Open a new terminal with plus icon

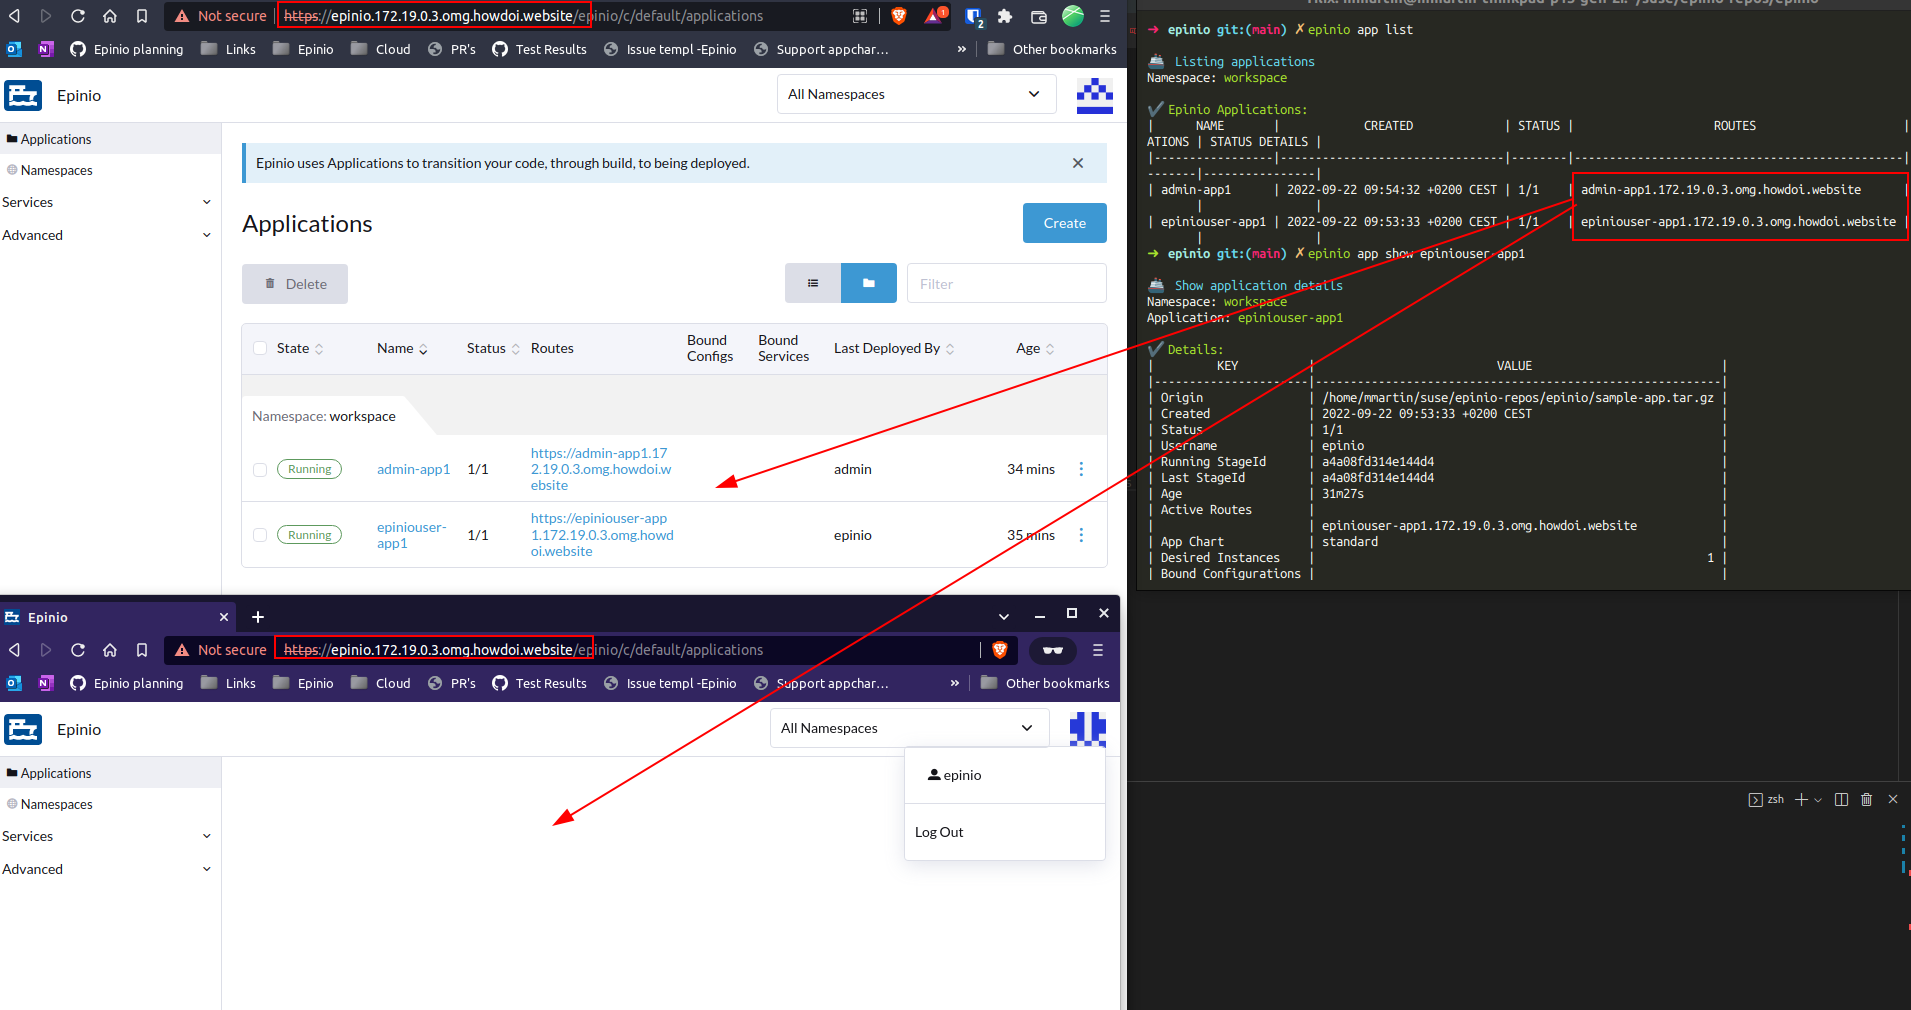point(1799,799)
